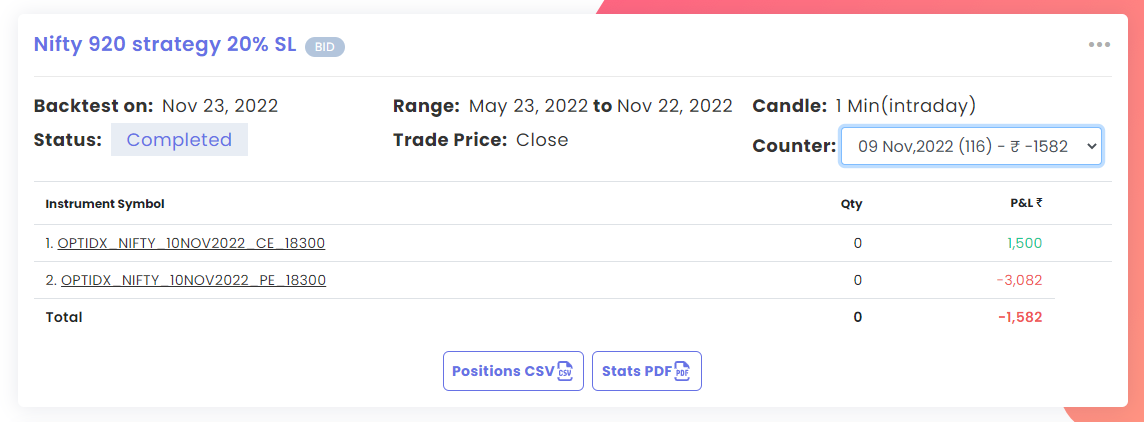Select the red -3,082 loss value

[x=1021, y=280]
